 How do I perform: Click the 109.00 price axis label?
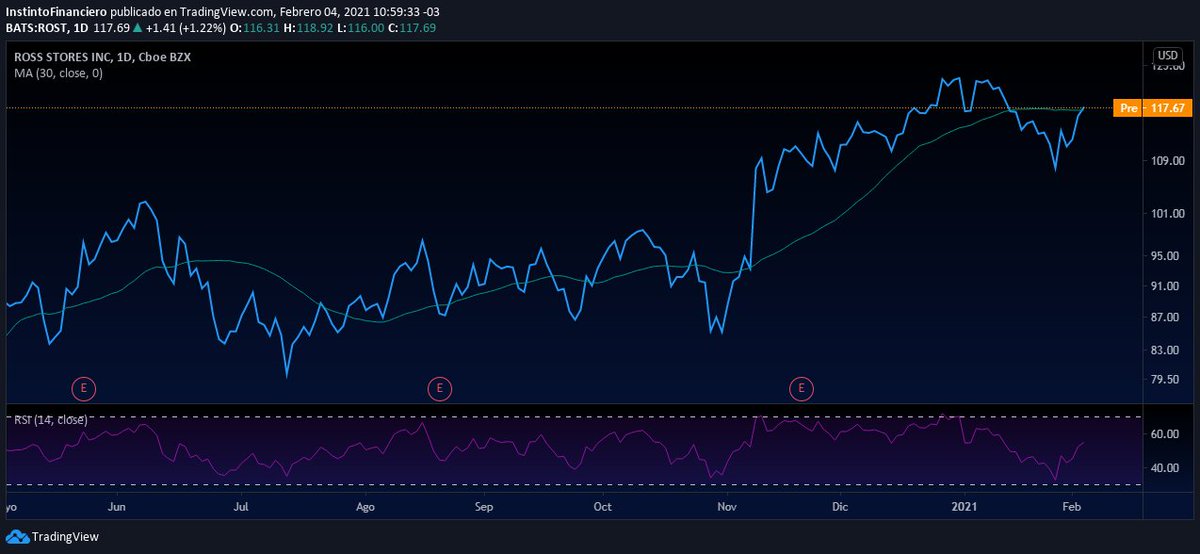pos(1167,161)
